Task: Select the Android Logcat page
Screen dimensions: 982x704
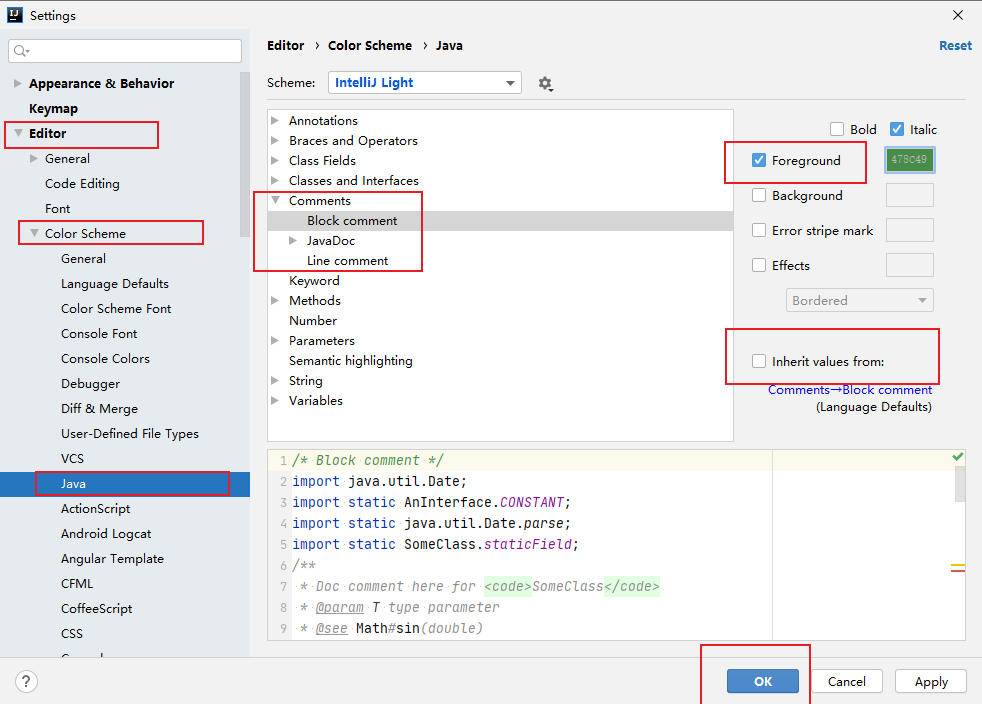Action: pyautogui.click(x=106, y=534)
